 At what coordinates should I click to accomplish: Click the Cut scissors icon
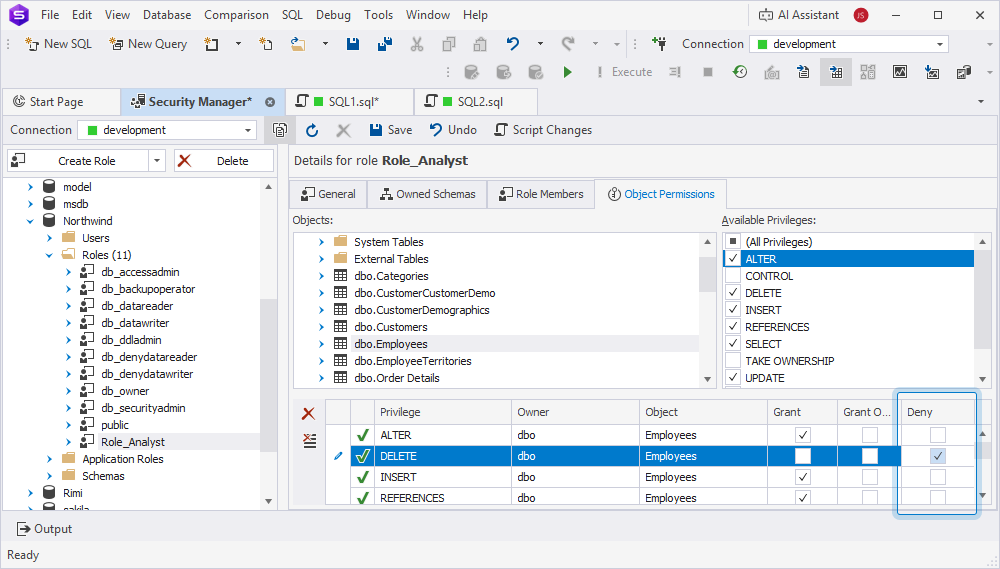click(x=416, y=44)
